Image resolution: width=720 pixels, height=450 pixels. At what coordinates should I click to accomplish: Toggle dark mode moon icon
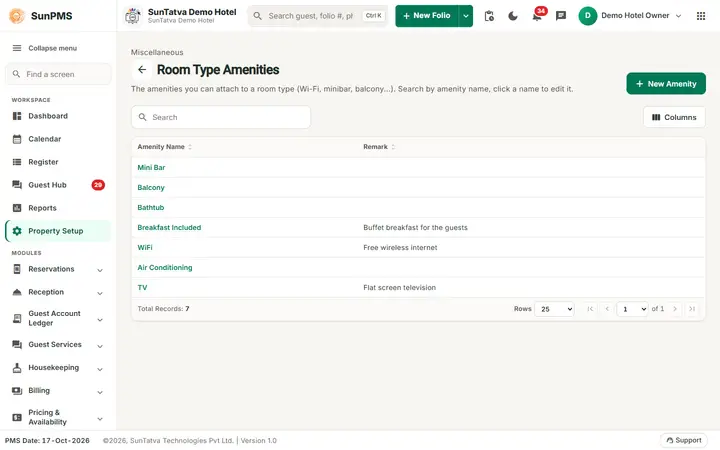(x=513, y=16)
